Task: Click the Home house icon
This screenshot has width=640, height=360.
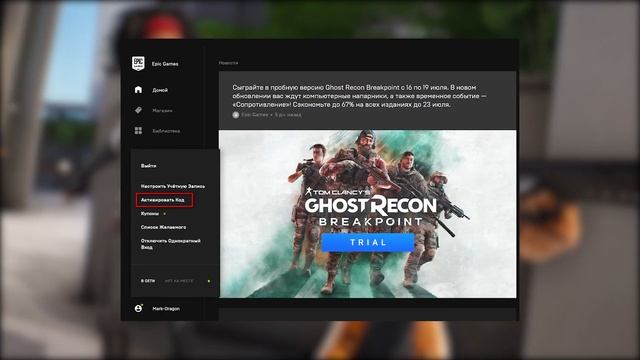Action: (x=138, y=90)
